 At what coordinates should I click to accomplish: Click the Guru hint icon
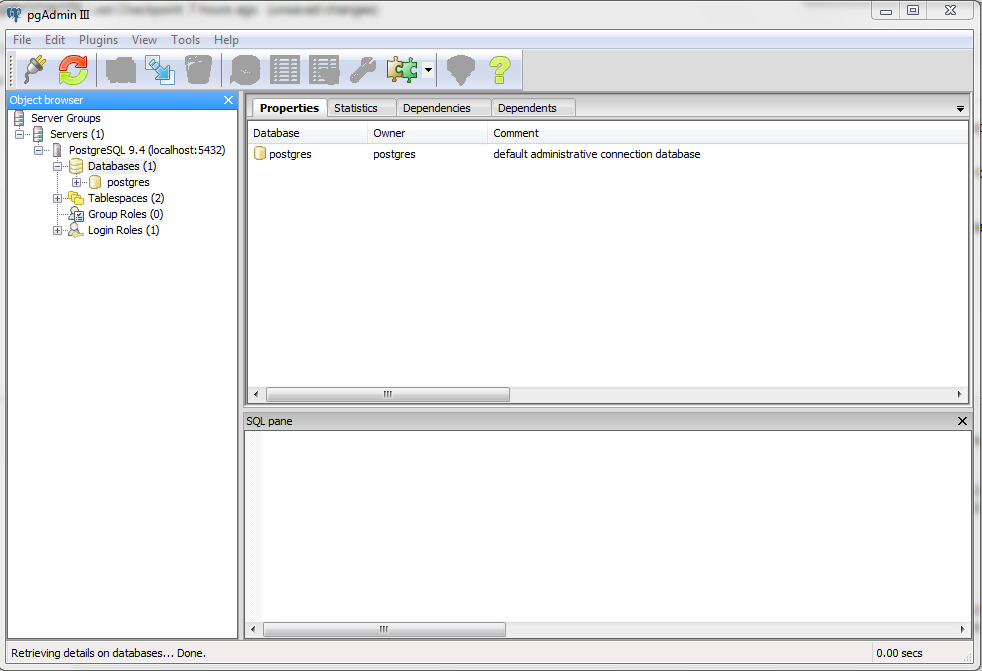(x=461, y=69)
